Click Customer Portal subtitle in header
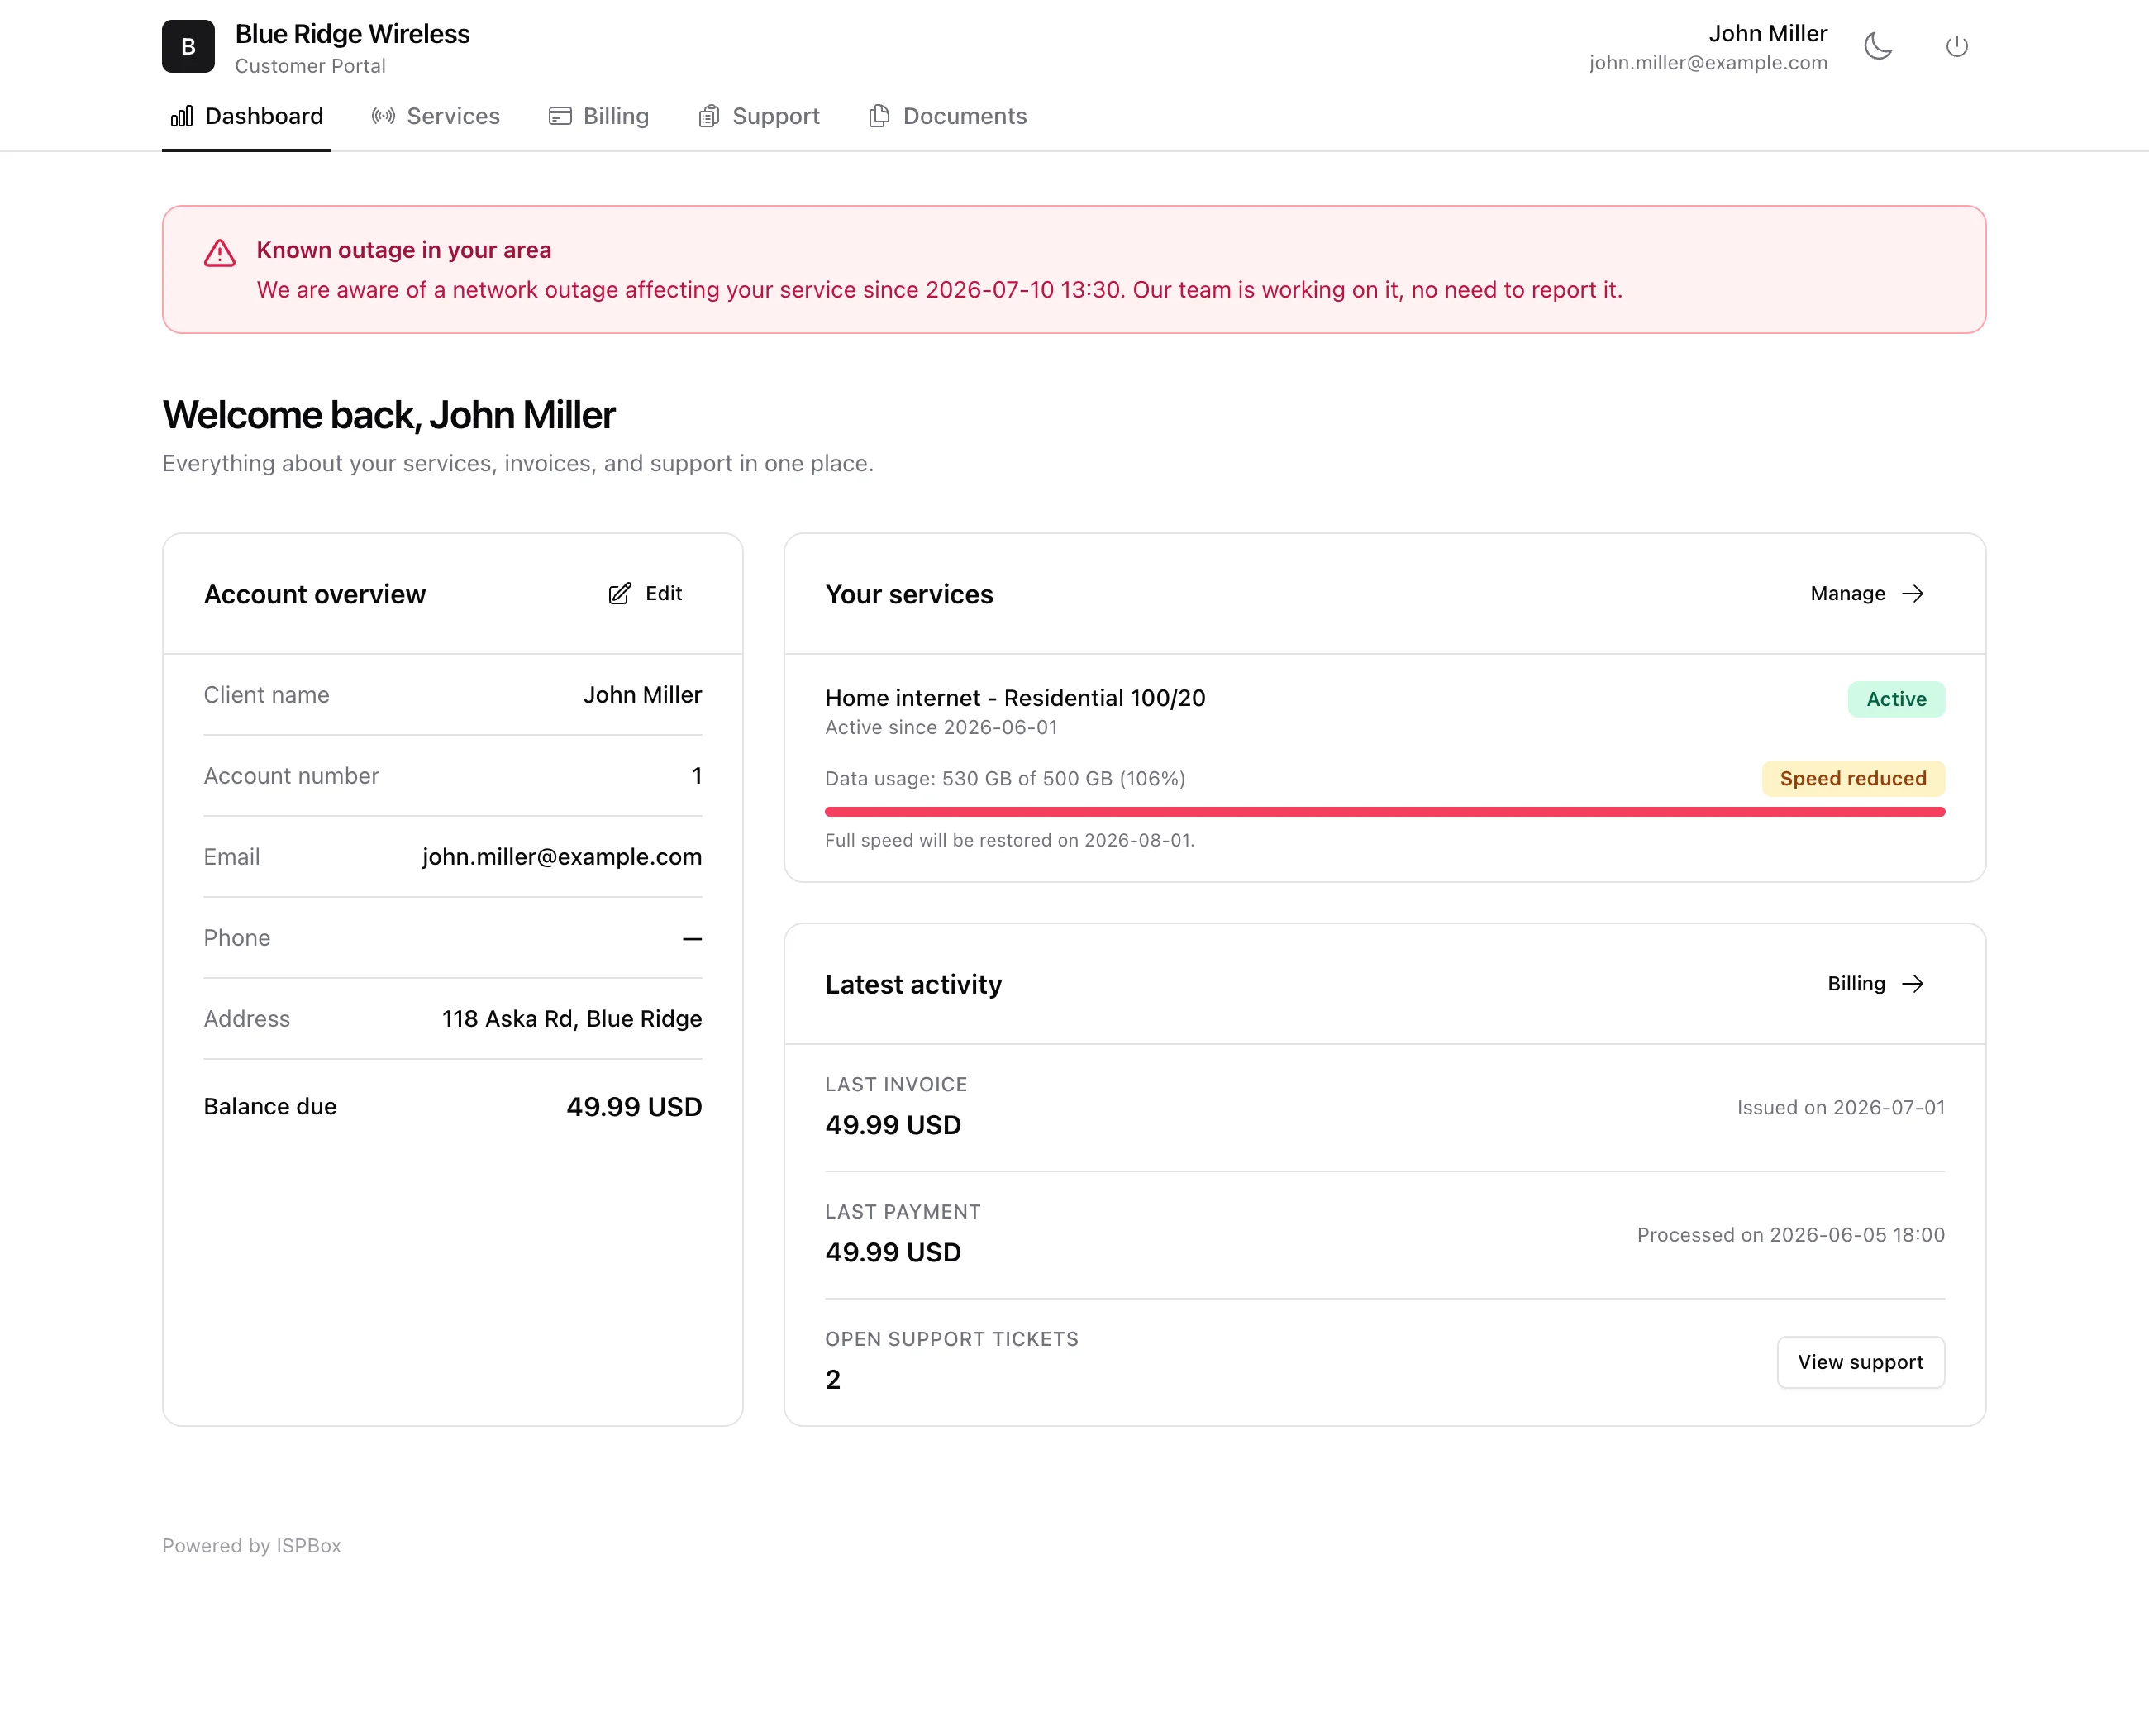 point(310,66)
